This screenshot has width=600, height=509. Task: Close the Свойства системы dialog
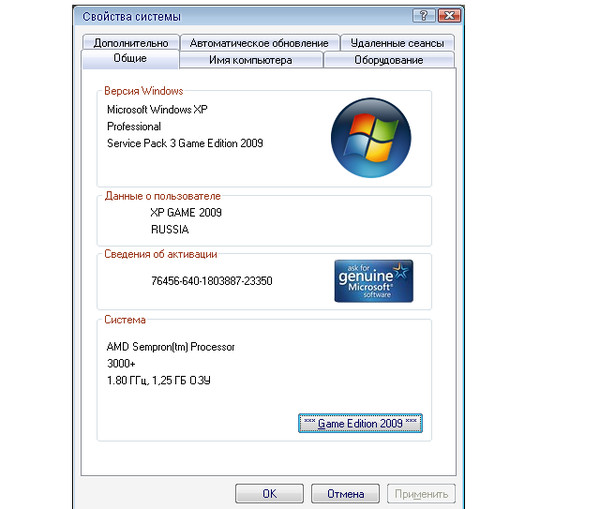(449, 16)
